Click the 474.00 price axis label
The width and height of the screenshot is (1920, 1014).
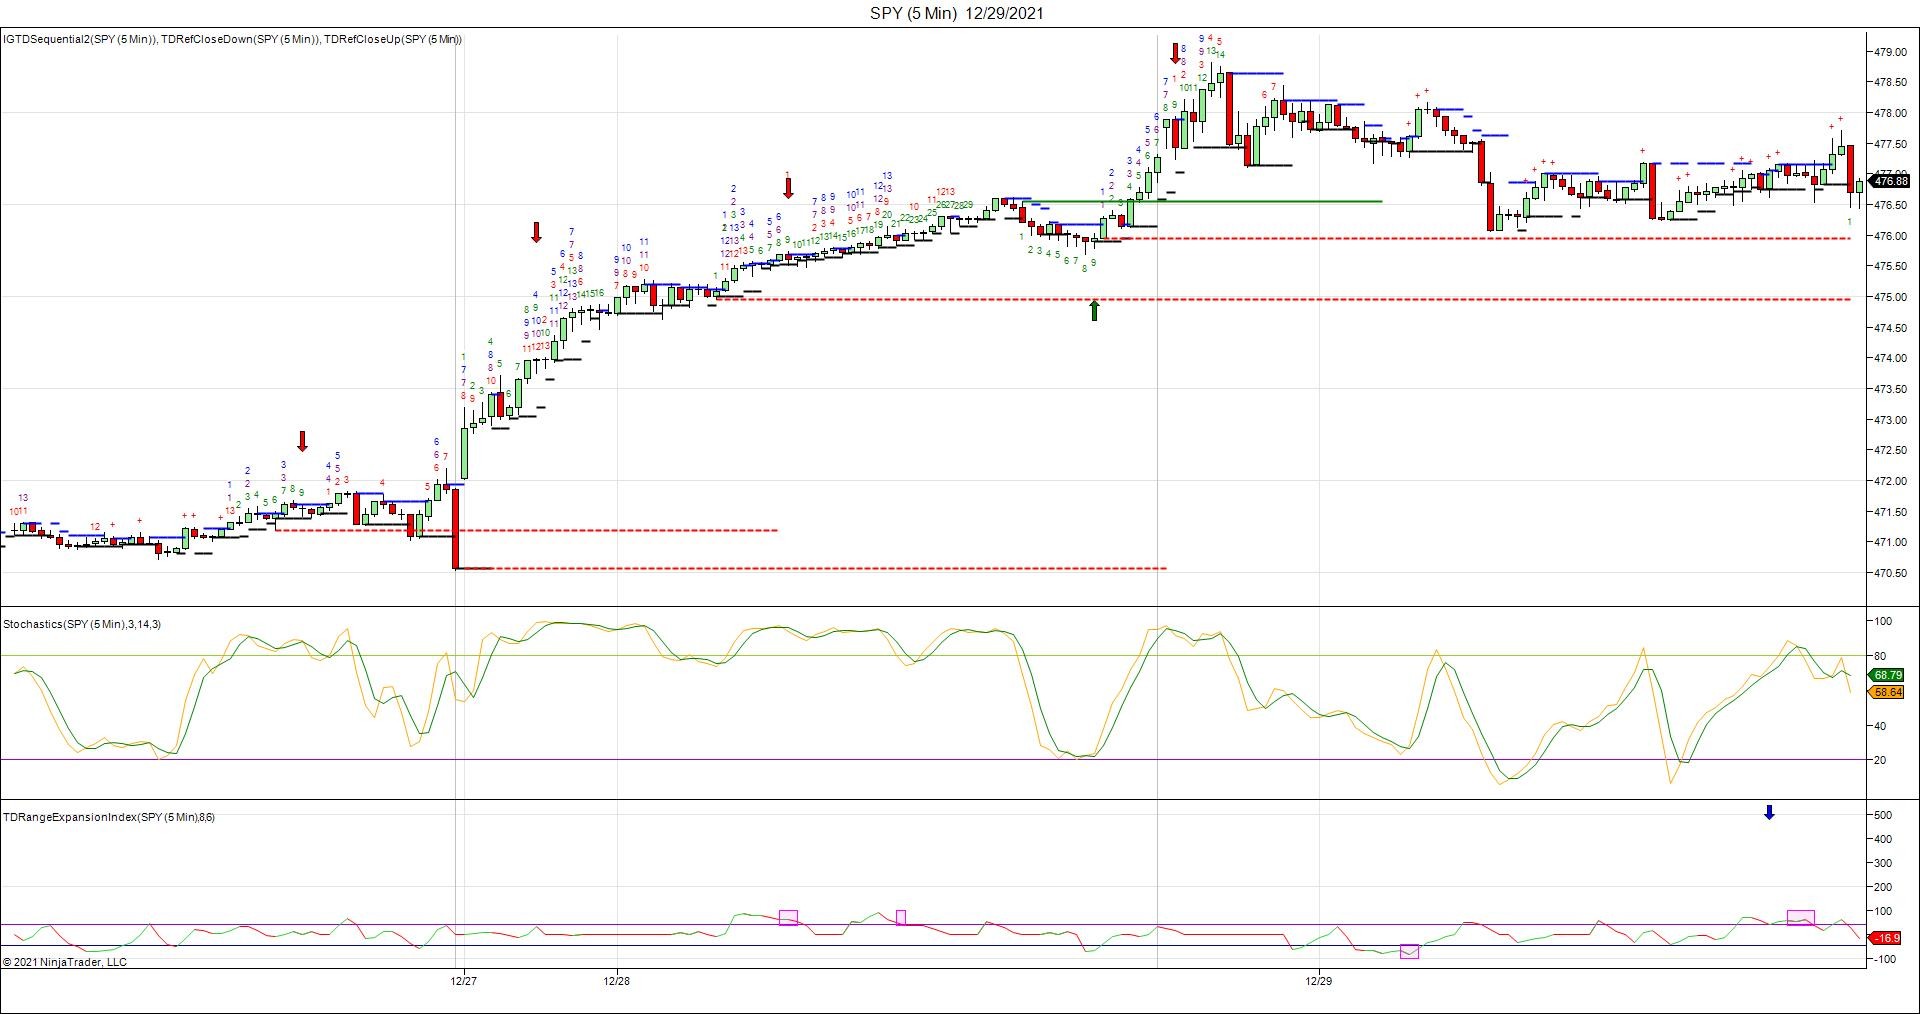tap(1889, 358)
